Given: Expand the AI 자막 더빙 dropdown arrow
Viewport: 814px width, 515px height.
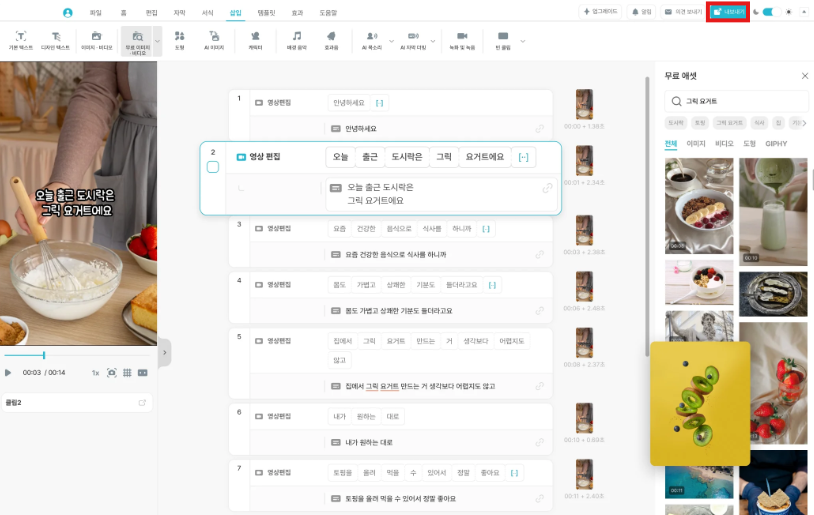Looking at the screenshot, I should coord(433,41).
